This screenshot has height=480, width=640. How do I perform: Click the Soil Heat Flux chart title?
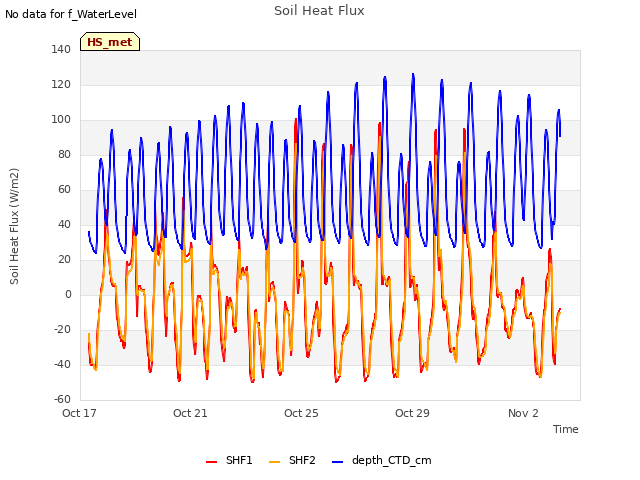(319, 11)
